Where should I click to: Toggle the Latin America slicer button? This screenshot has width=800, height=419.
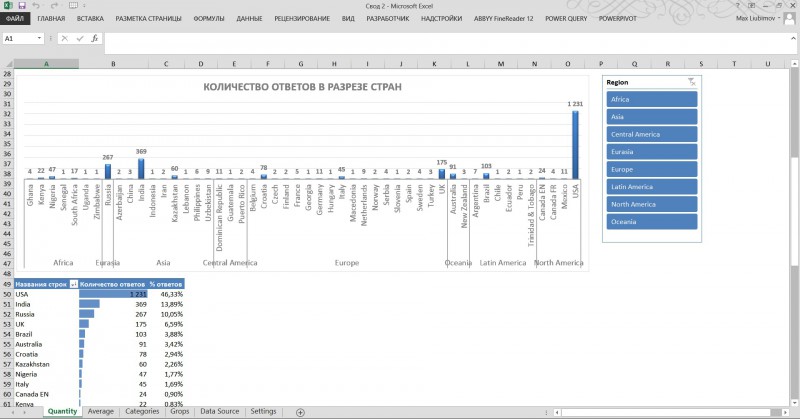pyautogui.click(x=652, y=187)
